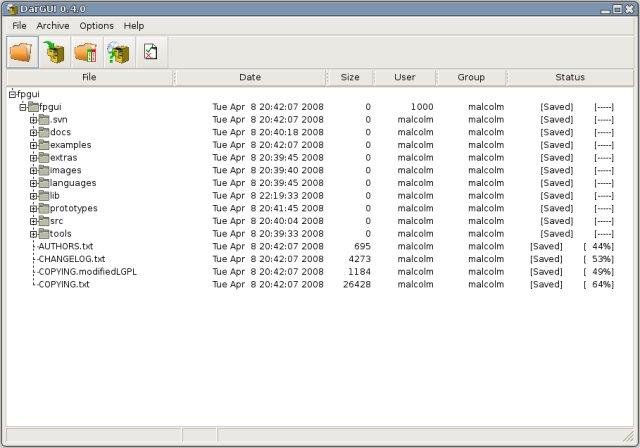This screenshot has width=640, height=448.
Task: Click the folder with list toolbar icon
Action: [86, 52]
